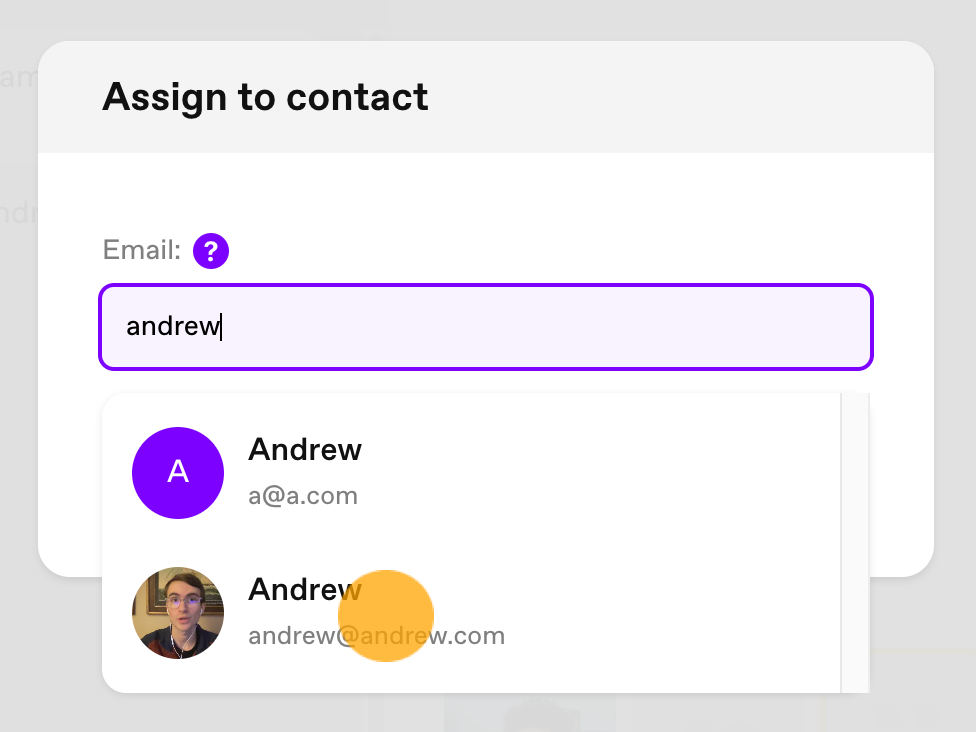This screenshot has width=976, height=732.
Task: Pick the Andrew contact with a@a.com
Action: [x=471, y=472]
